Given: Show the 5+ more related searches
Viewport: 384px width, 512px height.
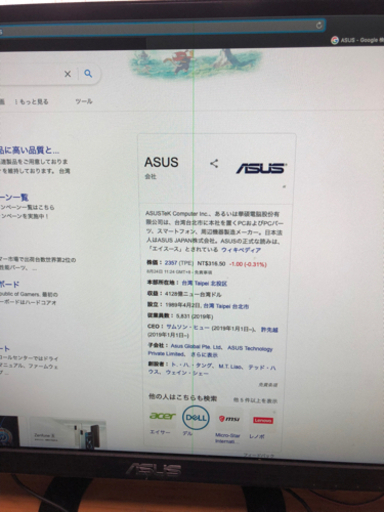Looking at the screenshot, I should pos(255,400).
